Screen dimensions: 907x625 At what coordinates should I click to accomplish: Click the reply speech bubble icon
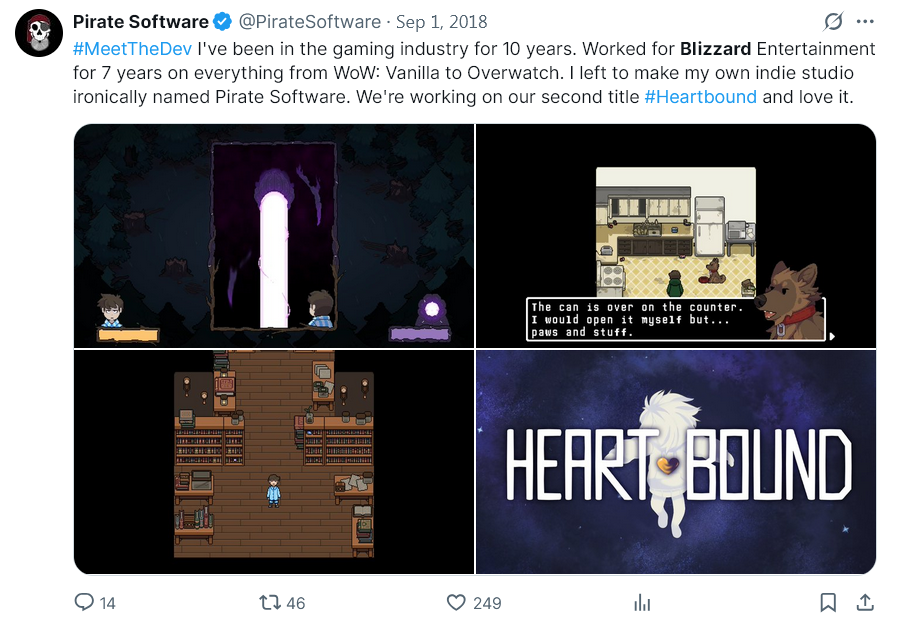pos(84,602)
